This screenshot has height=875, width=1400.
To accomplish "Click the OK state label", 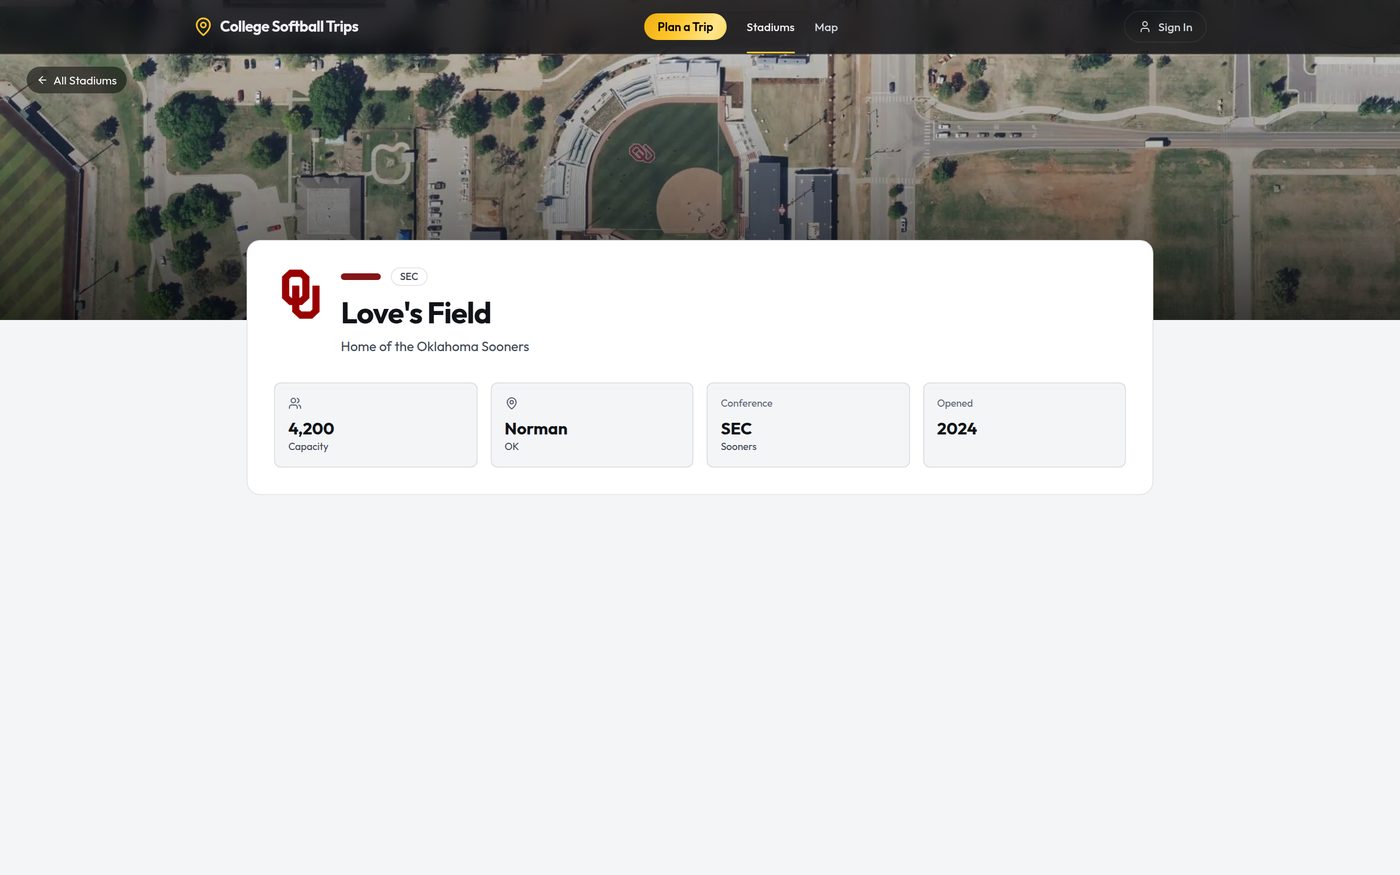I will coord(512,447).
